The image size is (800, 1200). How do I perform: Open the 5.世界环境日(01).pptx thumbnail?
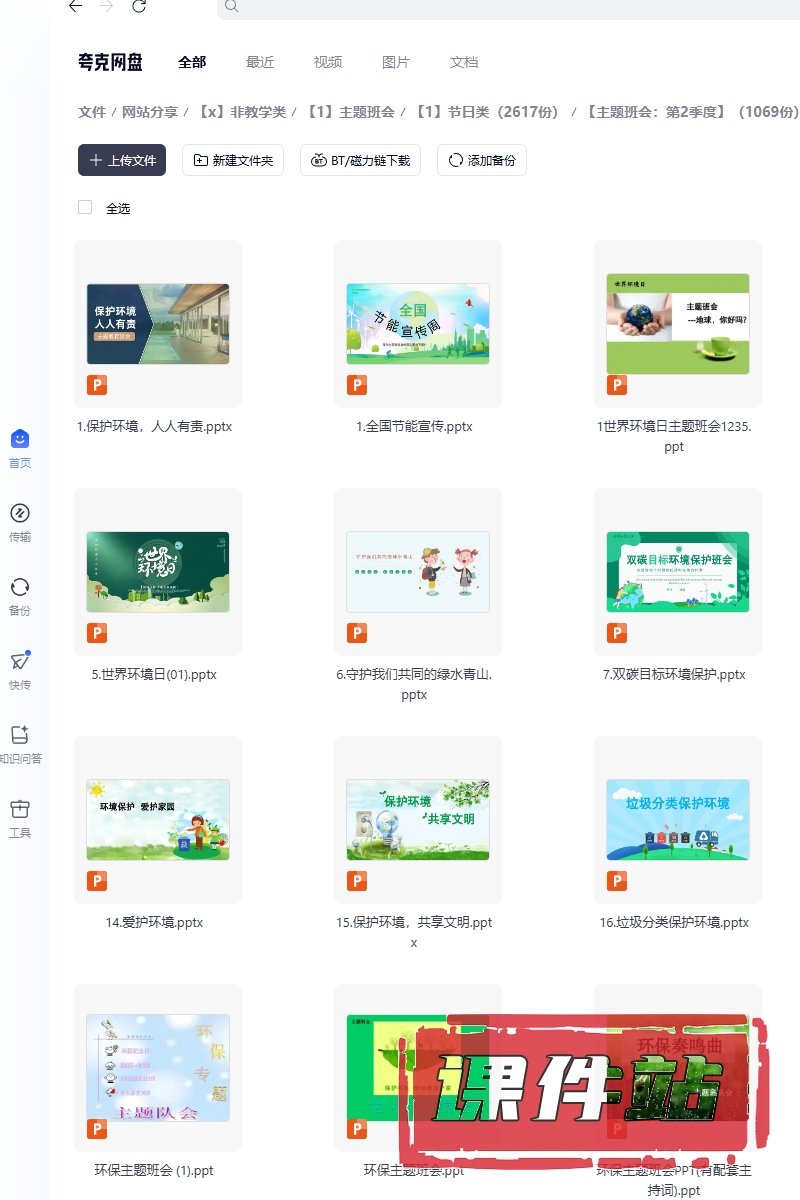(158, 572)
